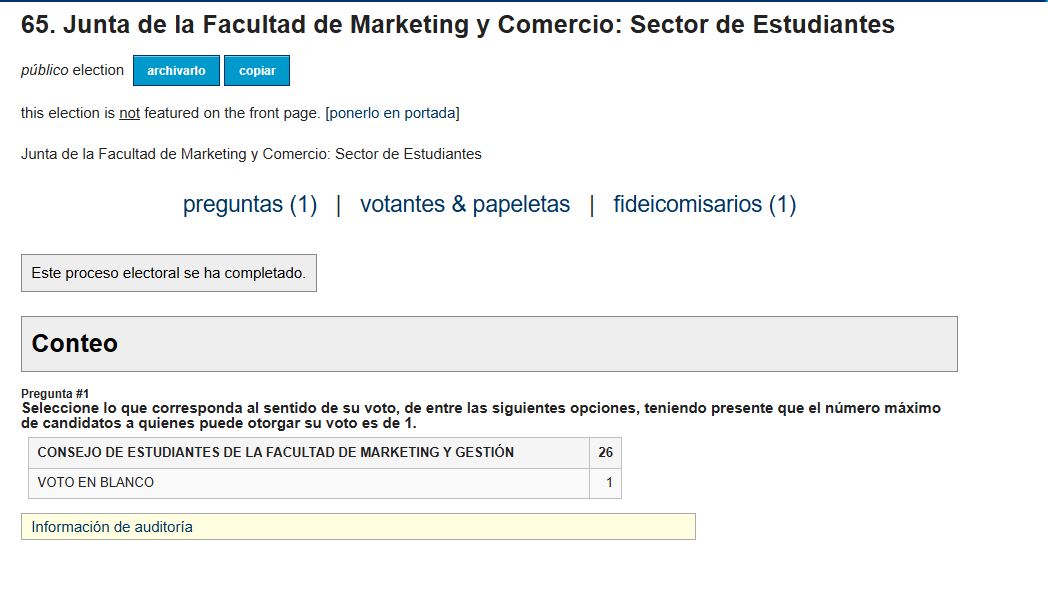Click the question text about número máximo de candidatos

pyautogui.click(x=481, y=415)
